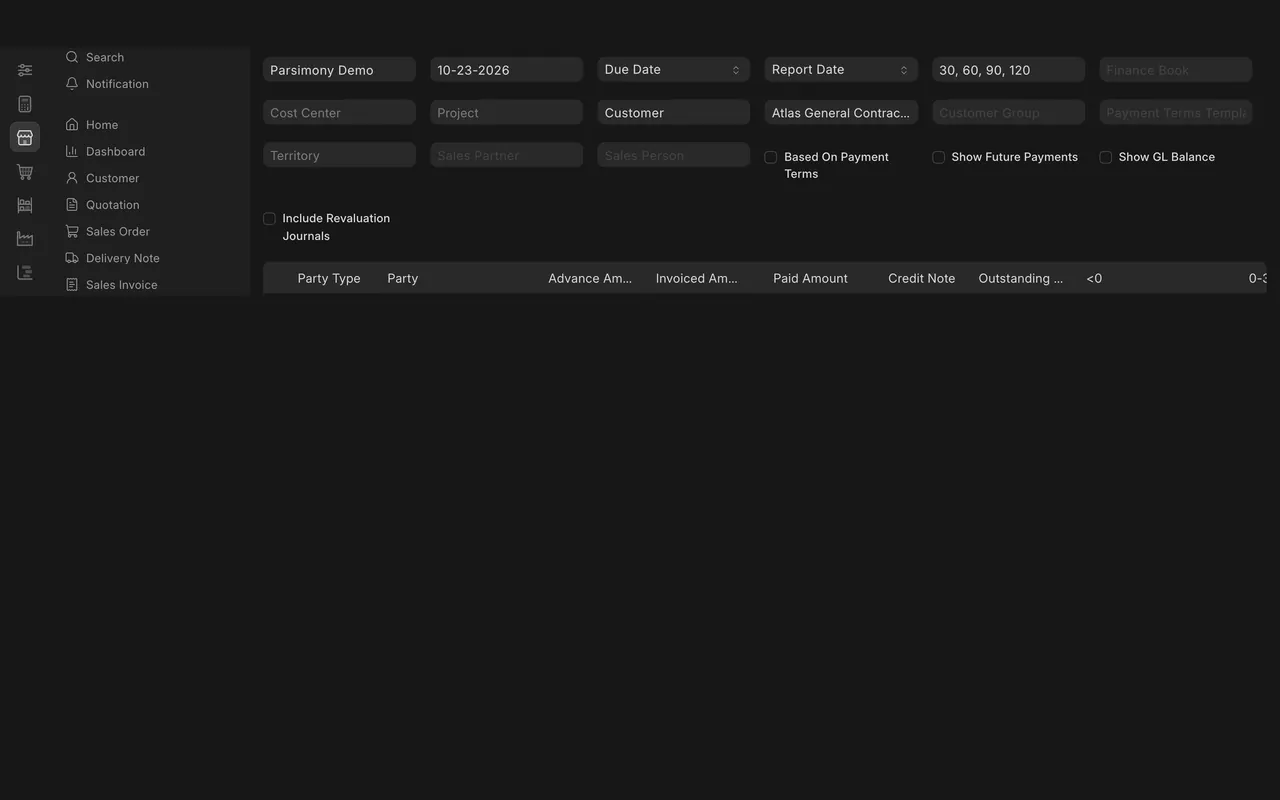Click the Paid Amount column header
Viewport: 1280px width, 800px height.
click(810, 278)
